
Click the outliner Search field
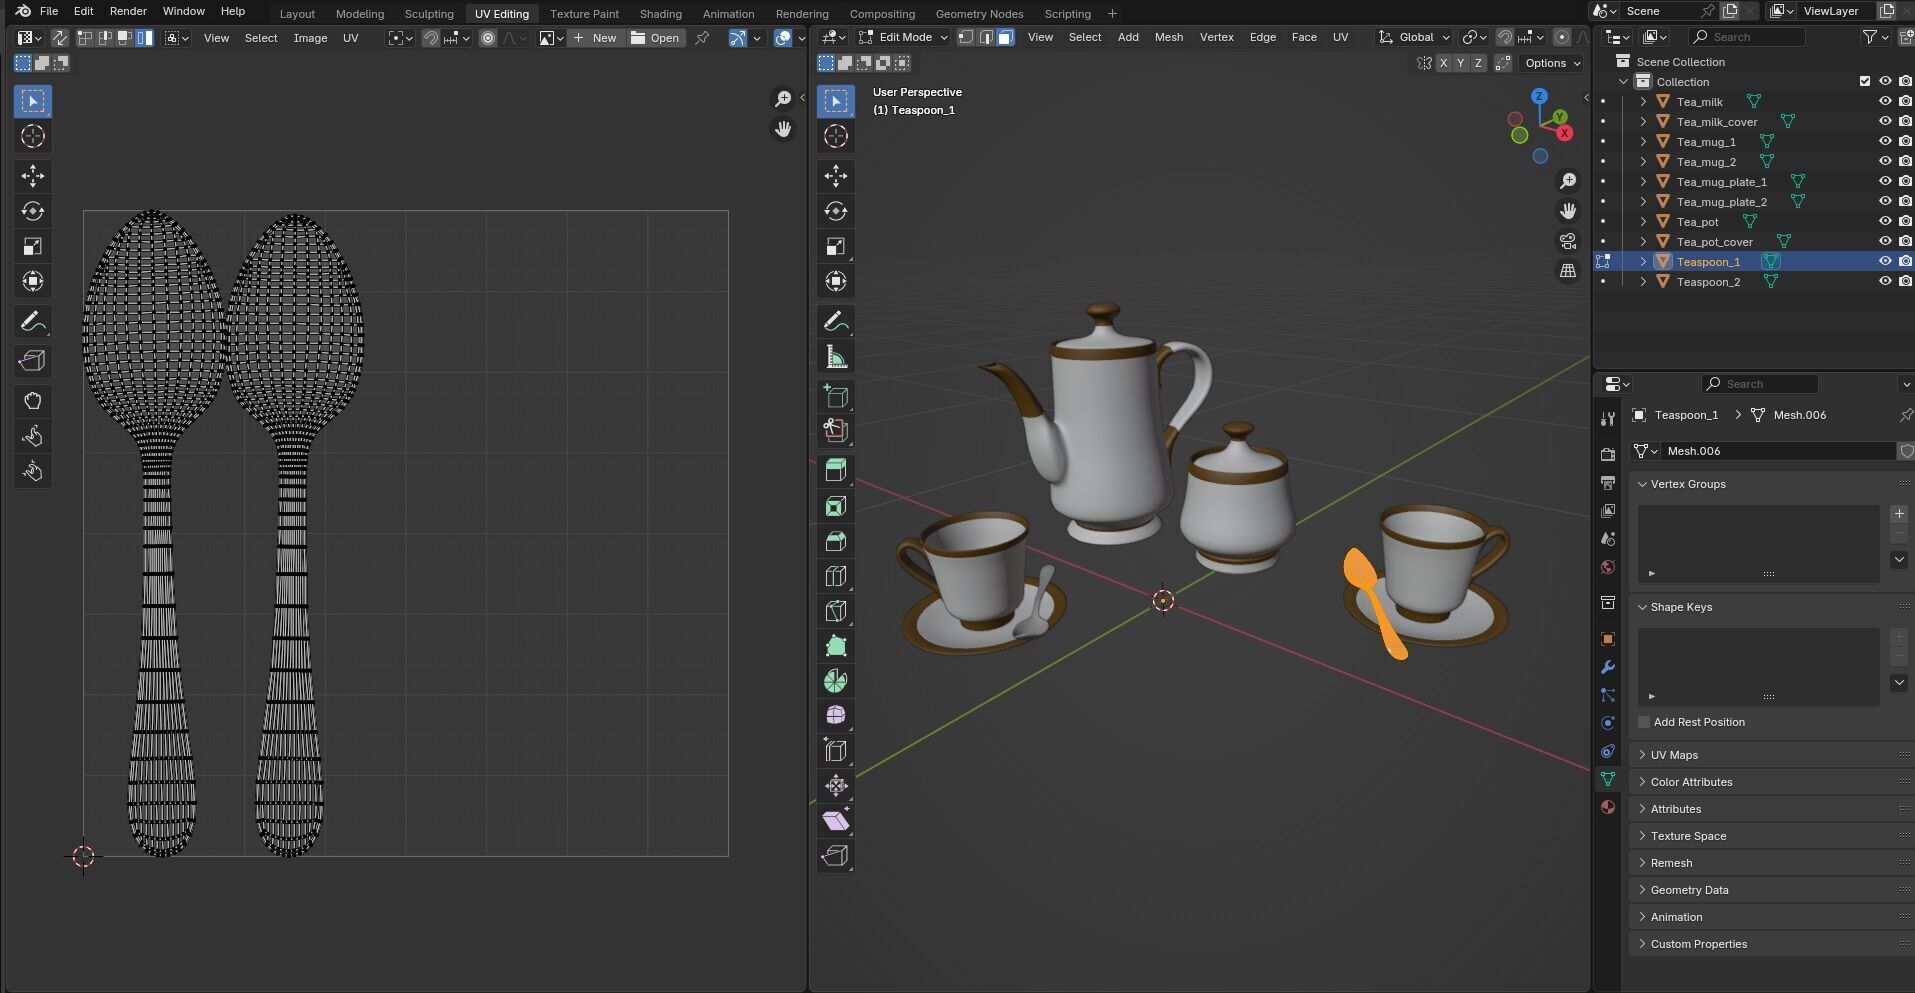(x=1747, y=37)
